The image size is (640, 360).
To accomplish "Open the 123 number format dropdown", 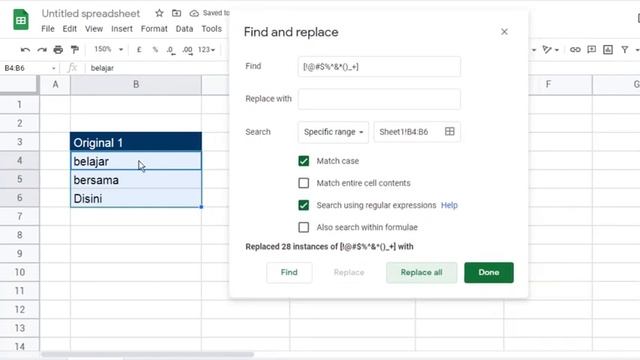I will tap(207, 50).
